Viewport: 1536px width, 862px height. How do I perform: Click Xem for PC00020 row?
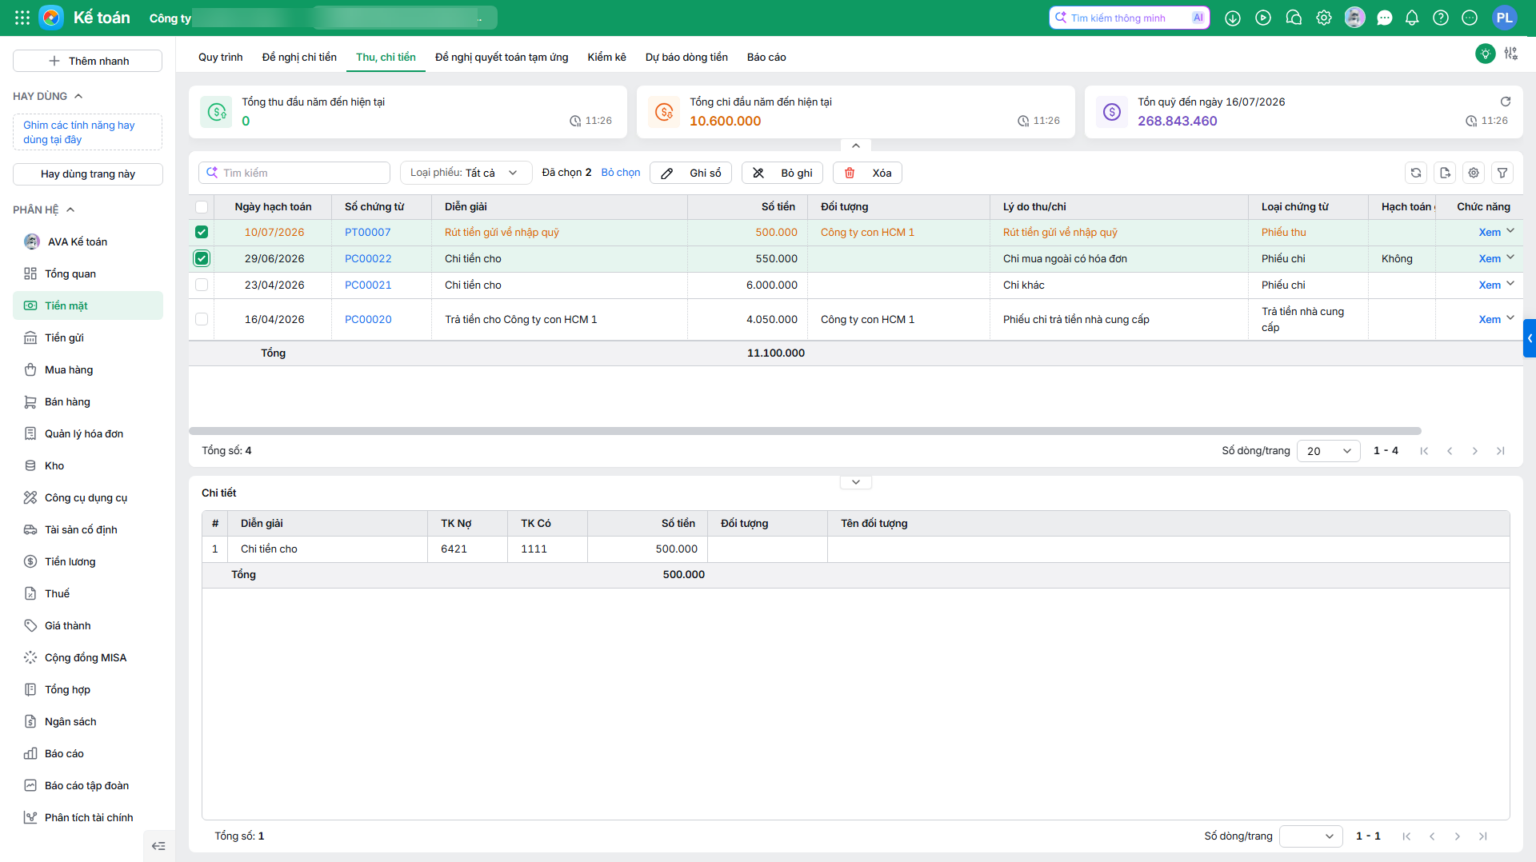tap(1489, 320)
